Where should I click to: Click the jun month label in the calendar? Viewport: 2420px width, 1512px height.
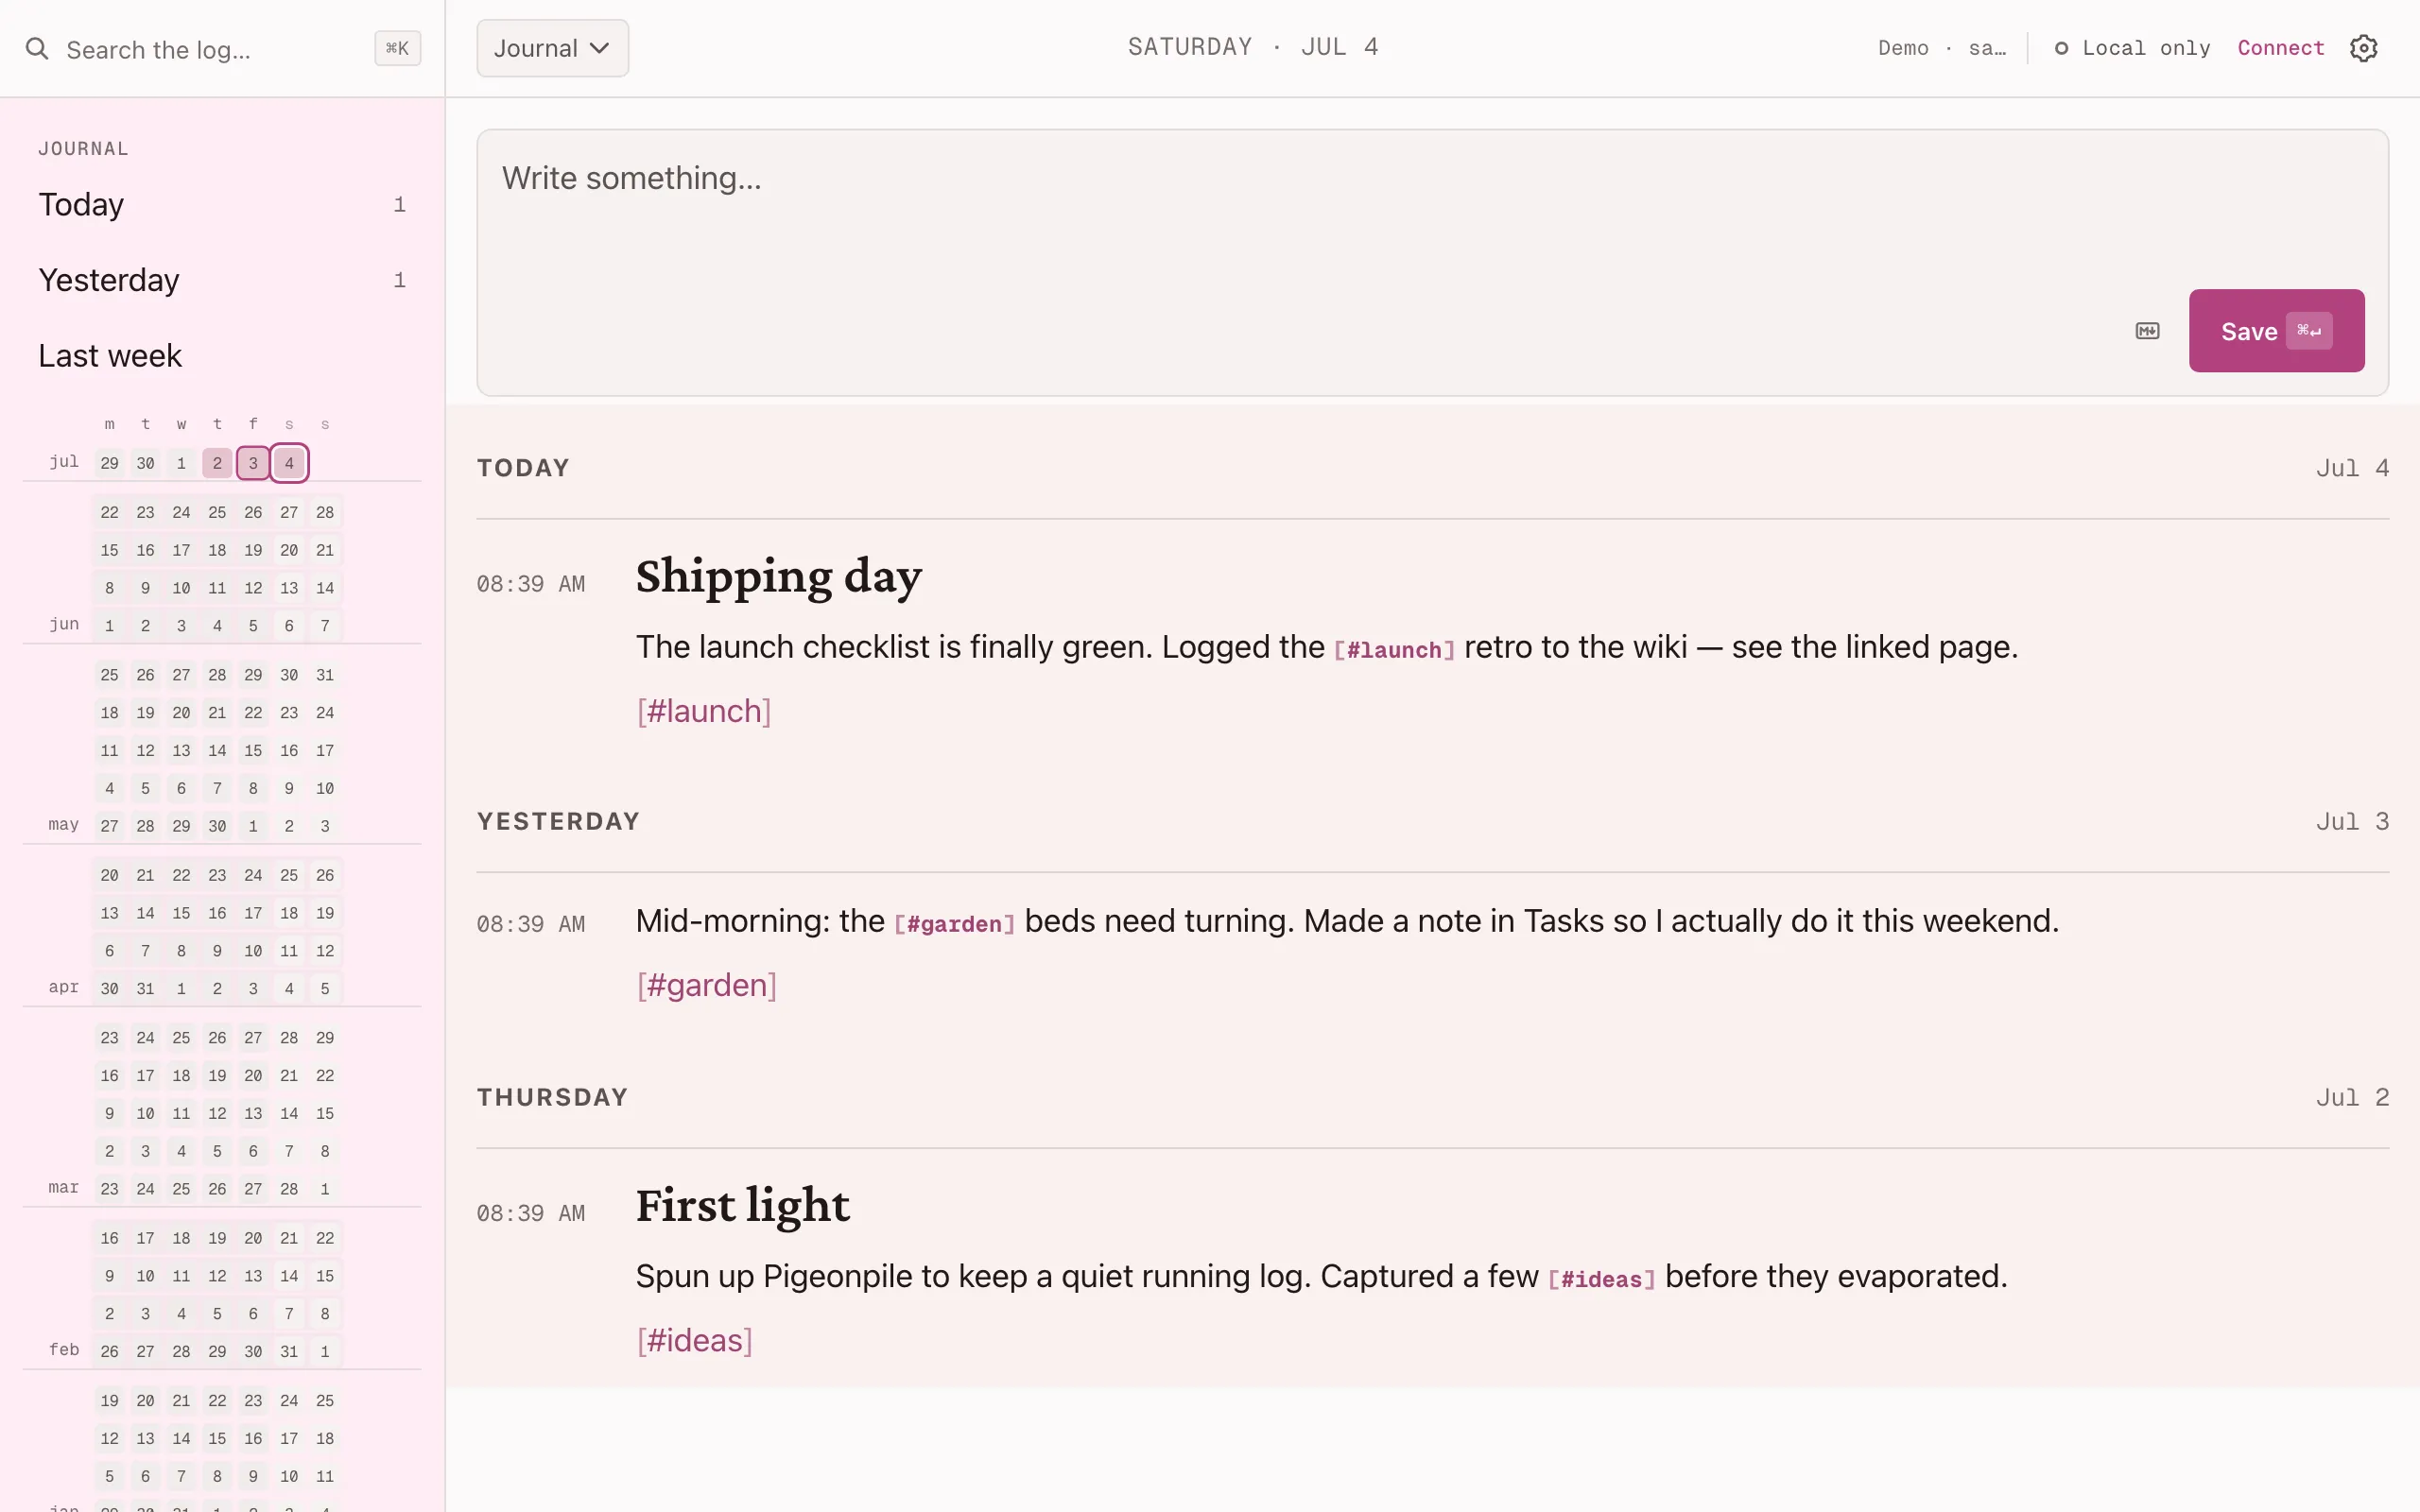pyautogui.click(x=64, y=624)
